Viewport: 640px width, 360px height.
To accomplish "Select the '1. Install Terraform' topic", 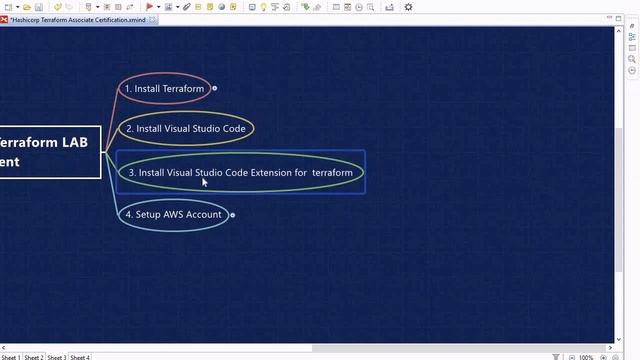I will tap(164, 89).
